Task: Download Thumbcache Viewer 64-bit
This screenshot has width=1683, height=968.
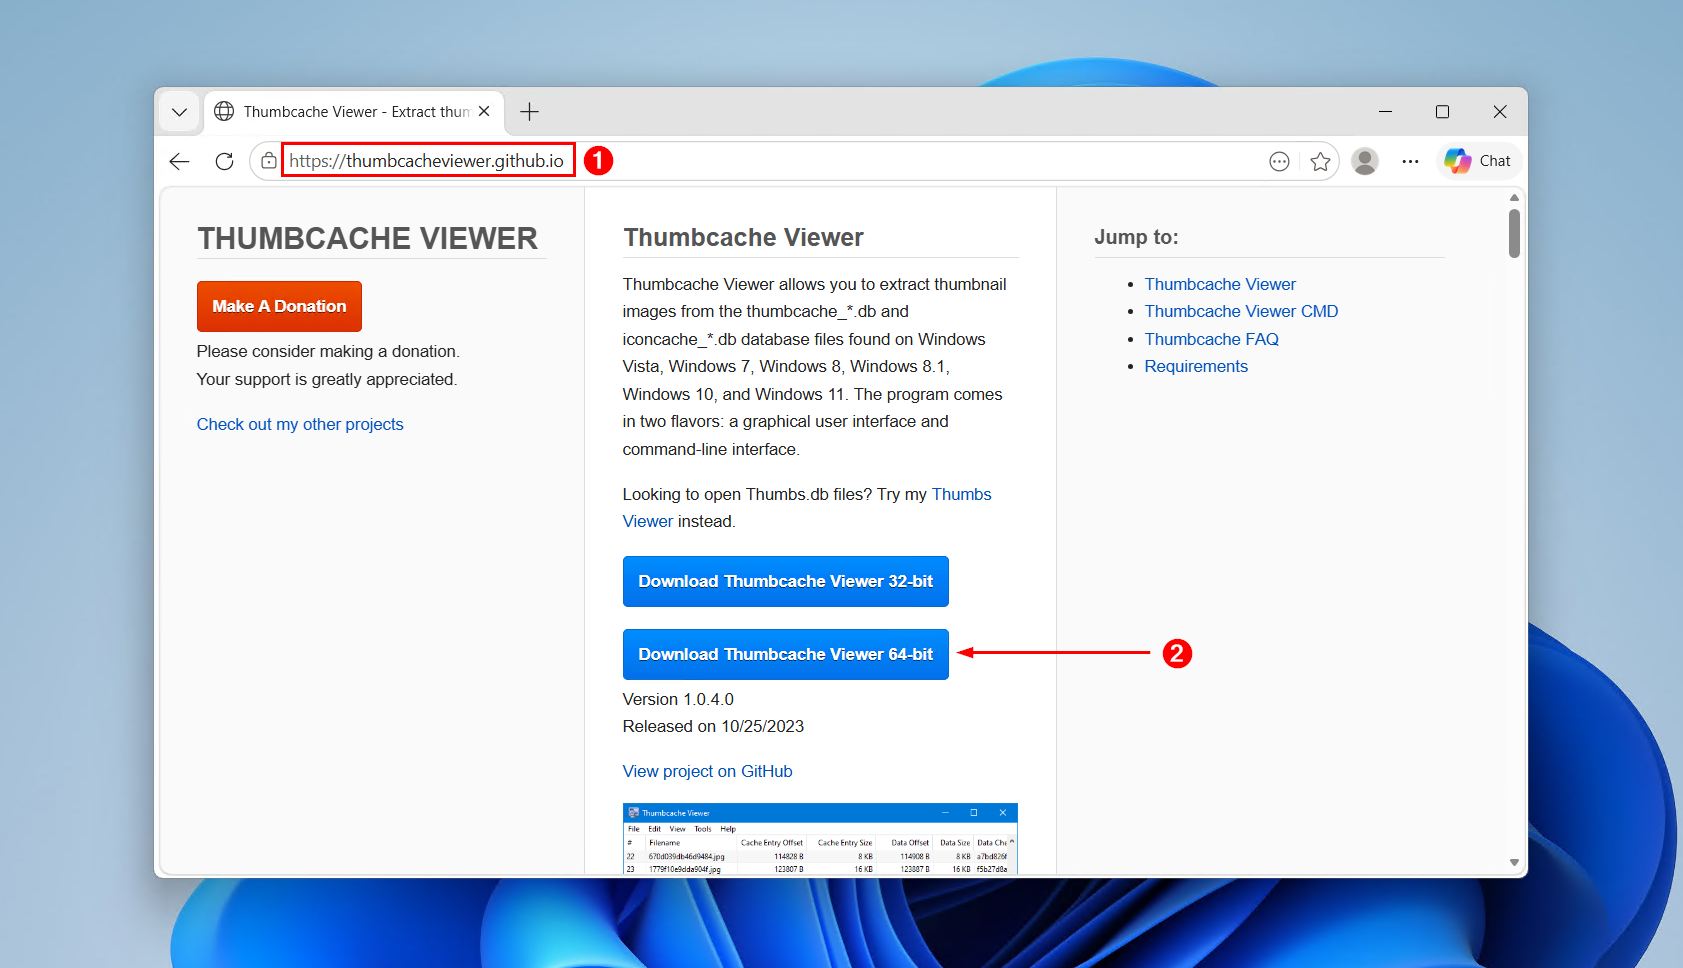Action: click(x=785, y=654)
